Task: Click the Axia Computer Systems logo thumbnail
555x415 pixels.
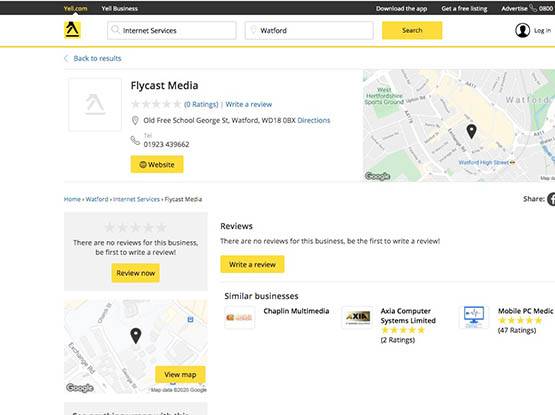Action: coord(357,317)
